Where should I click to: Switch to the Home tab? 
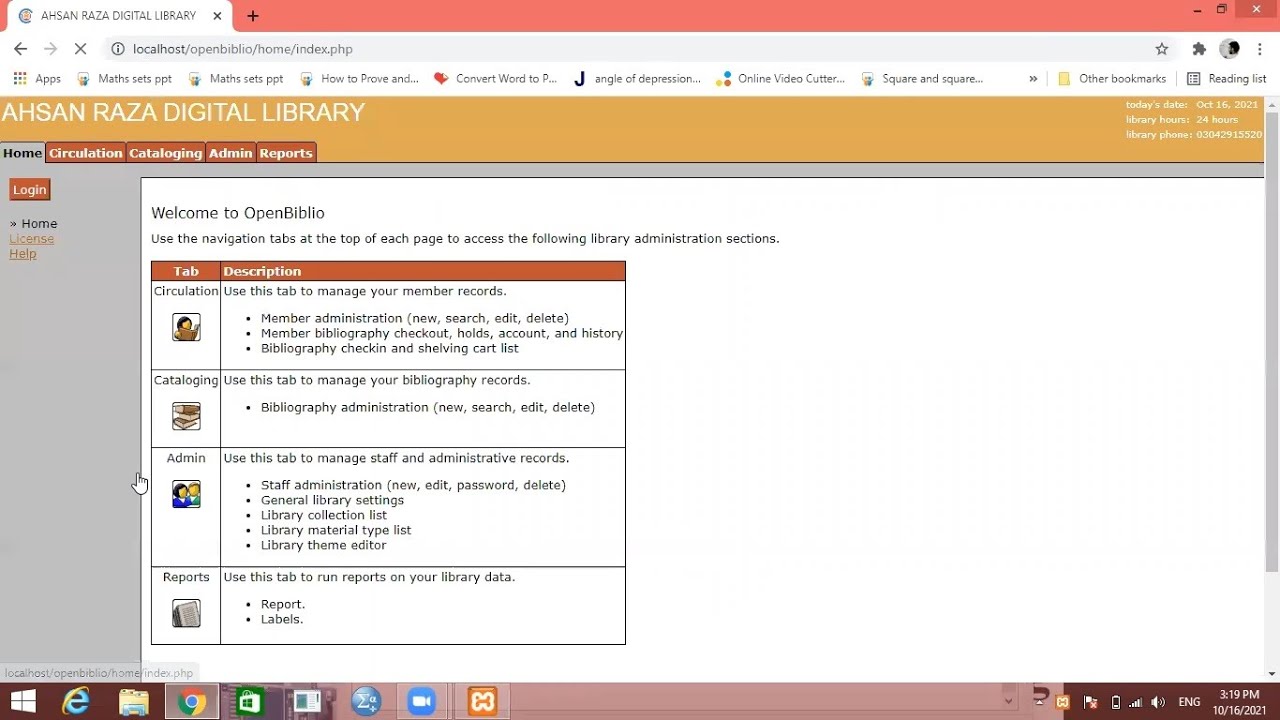click(x=22, y=153)
